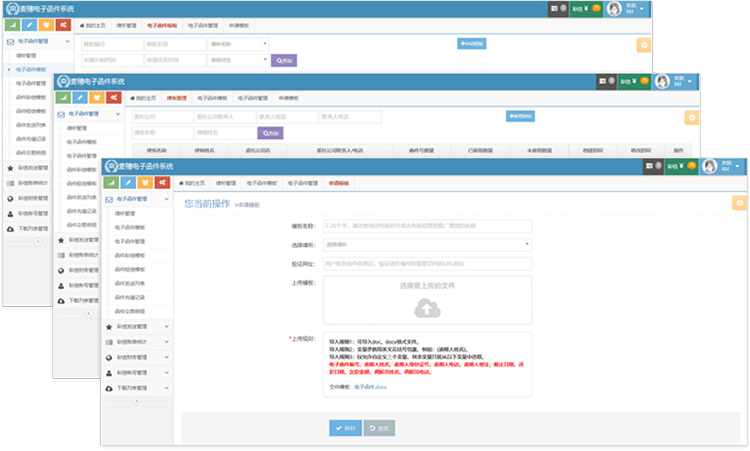Click the blue pencil shortcut icon in front window

(127, 183)
